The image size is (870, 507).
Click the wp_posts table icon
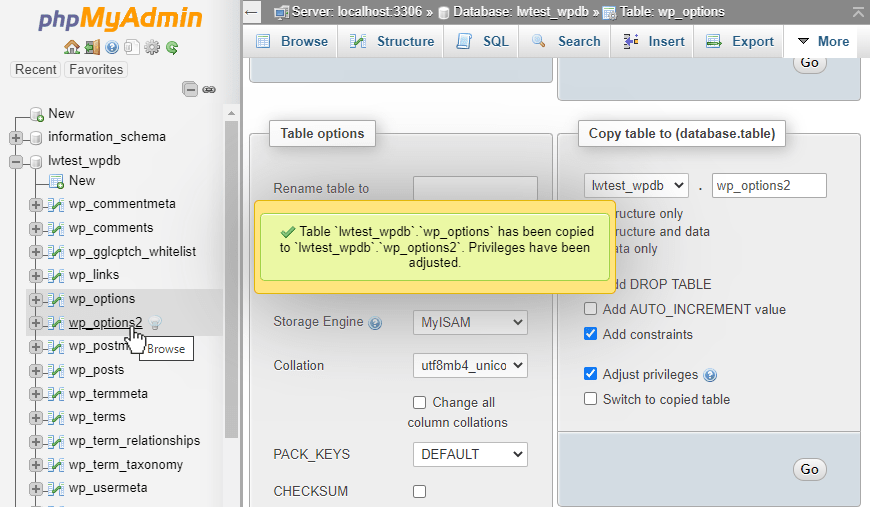(x=55, y=370)
